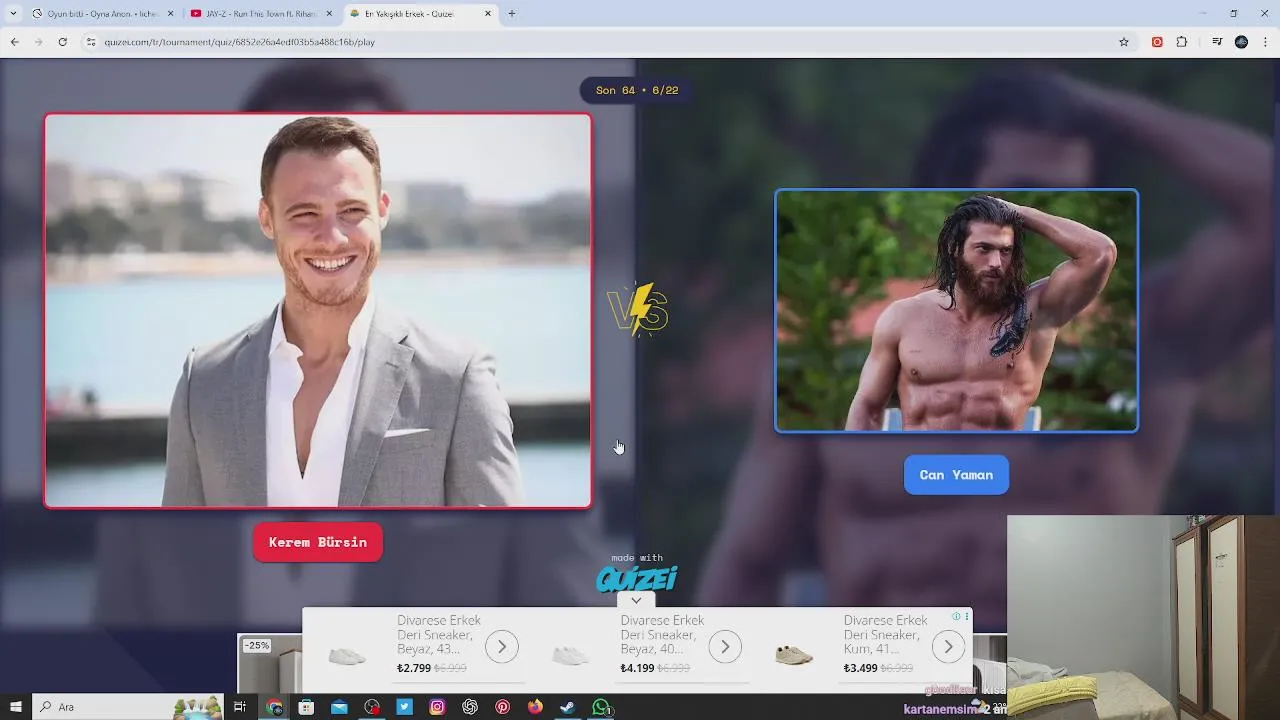The image size is (1280, 720).
Task: Go back to previous page
Action: click(14, 42)
